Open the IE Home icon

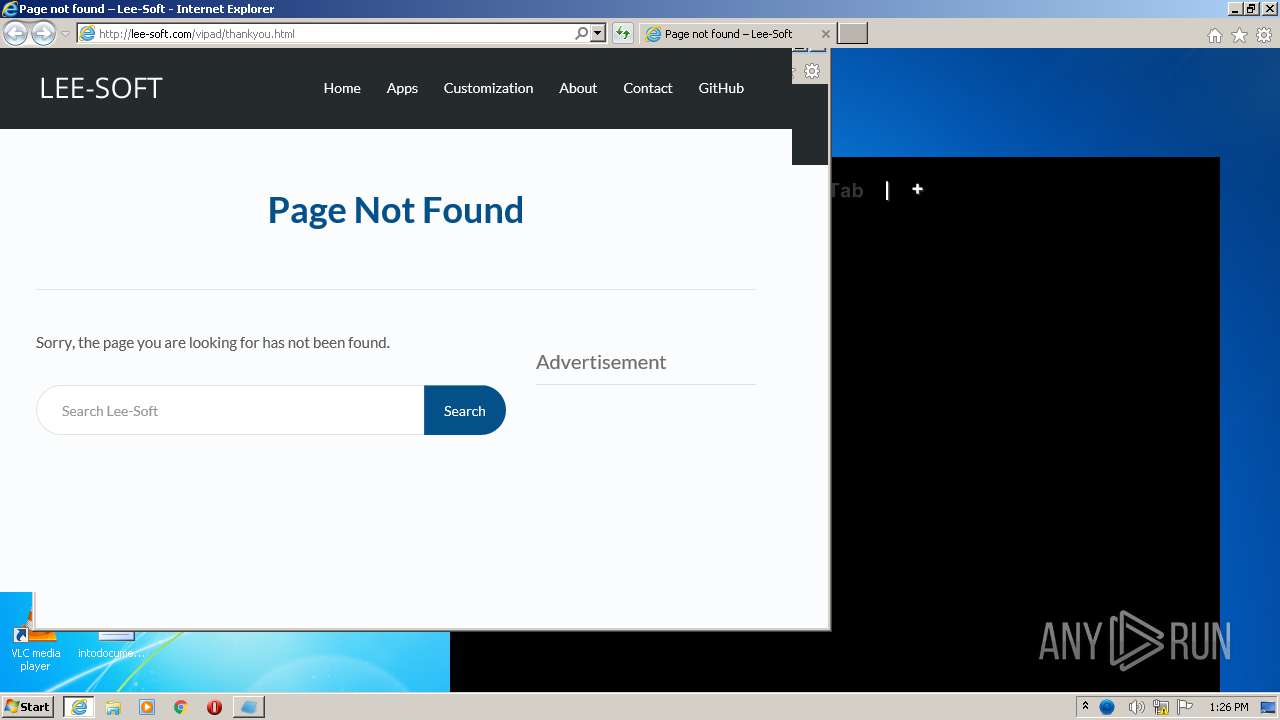[1214, 35]
